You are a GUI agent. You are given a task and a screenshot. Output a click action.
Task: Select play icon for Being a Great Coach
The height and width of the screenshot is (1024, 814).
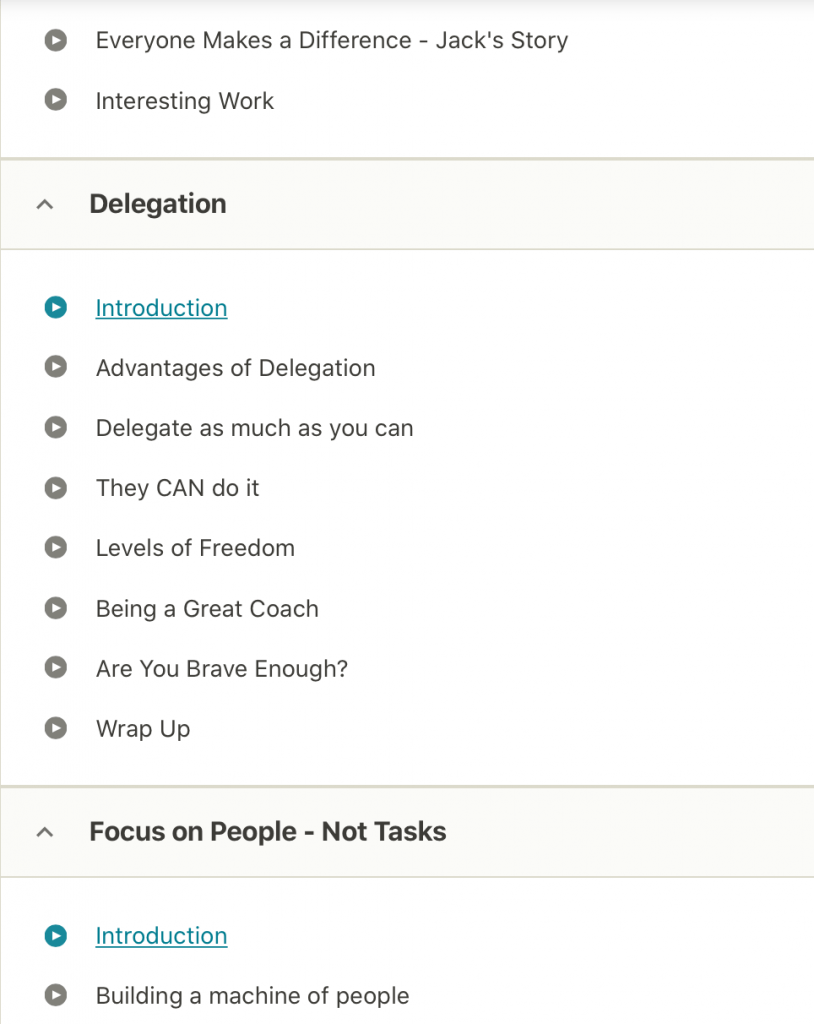[x=56, y=608]
